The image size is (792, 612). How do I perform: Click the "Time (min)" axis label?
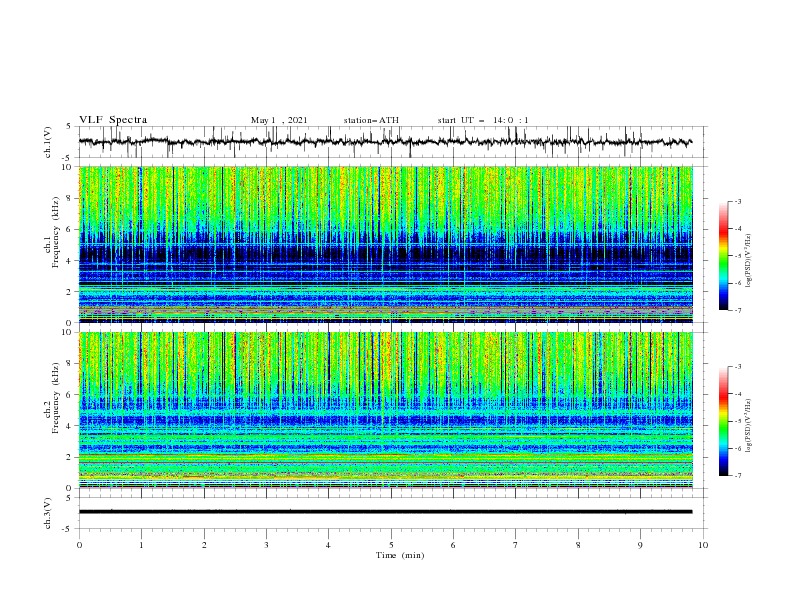click(400, 555)
